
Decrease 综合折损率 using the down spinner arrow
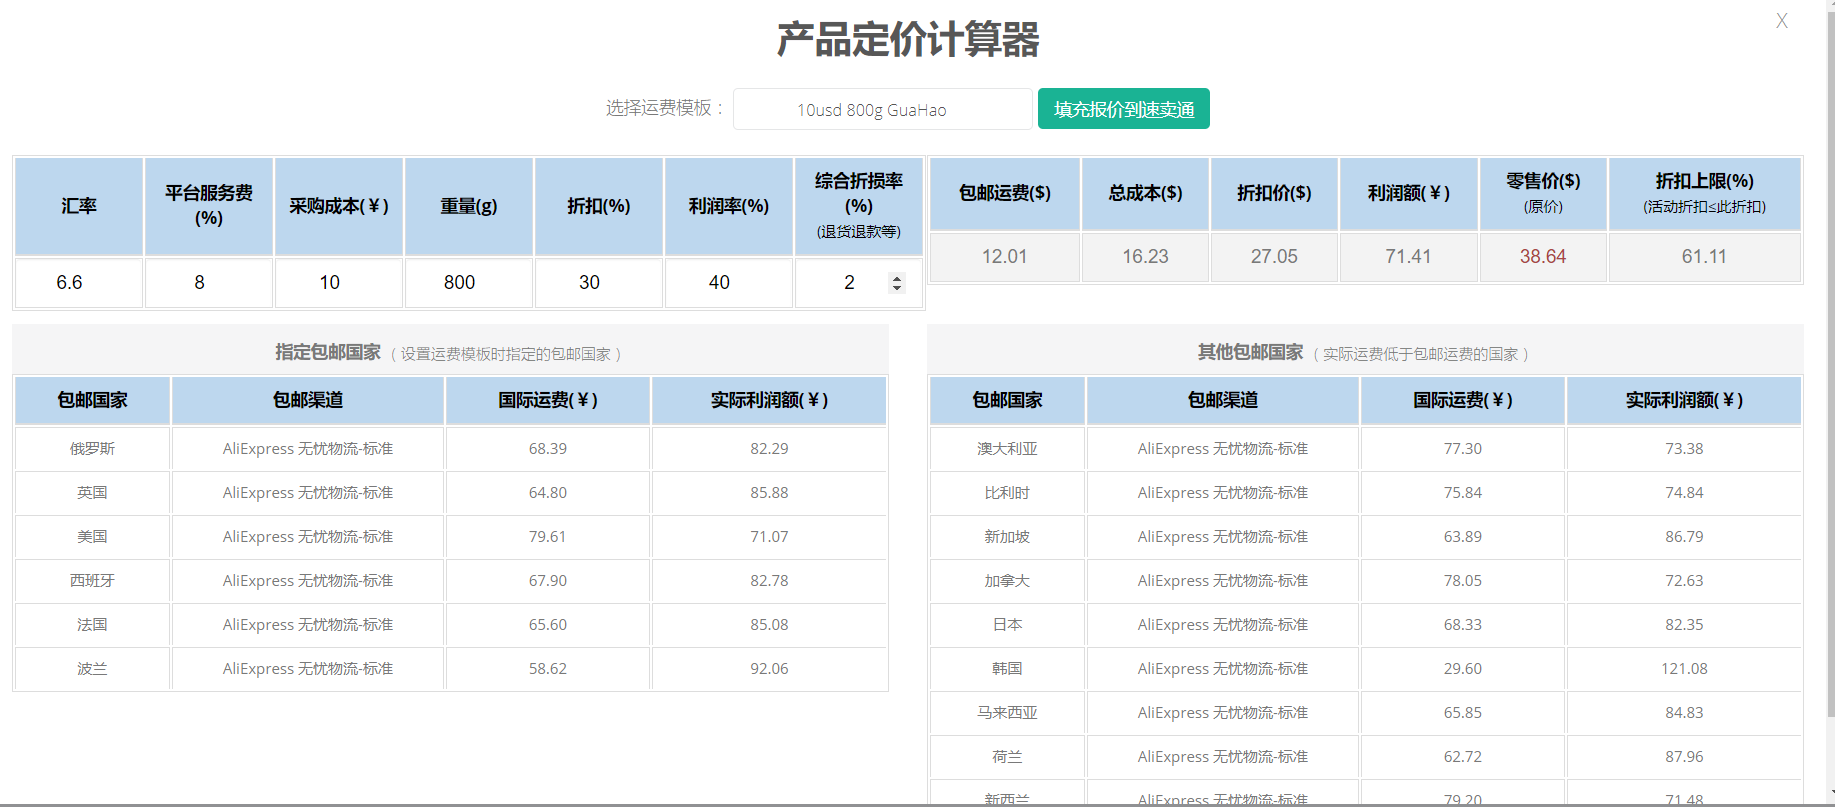point(897,289)
